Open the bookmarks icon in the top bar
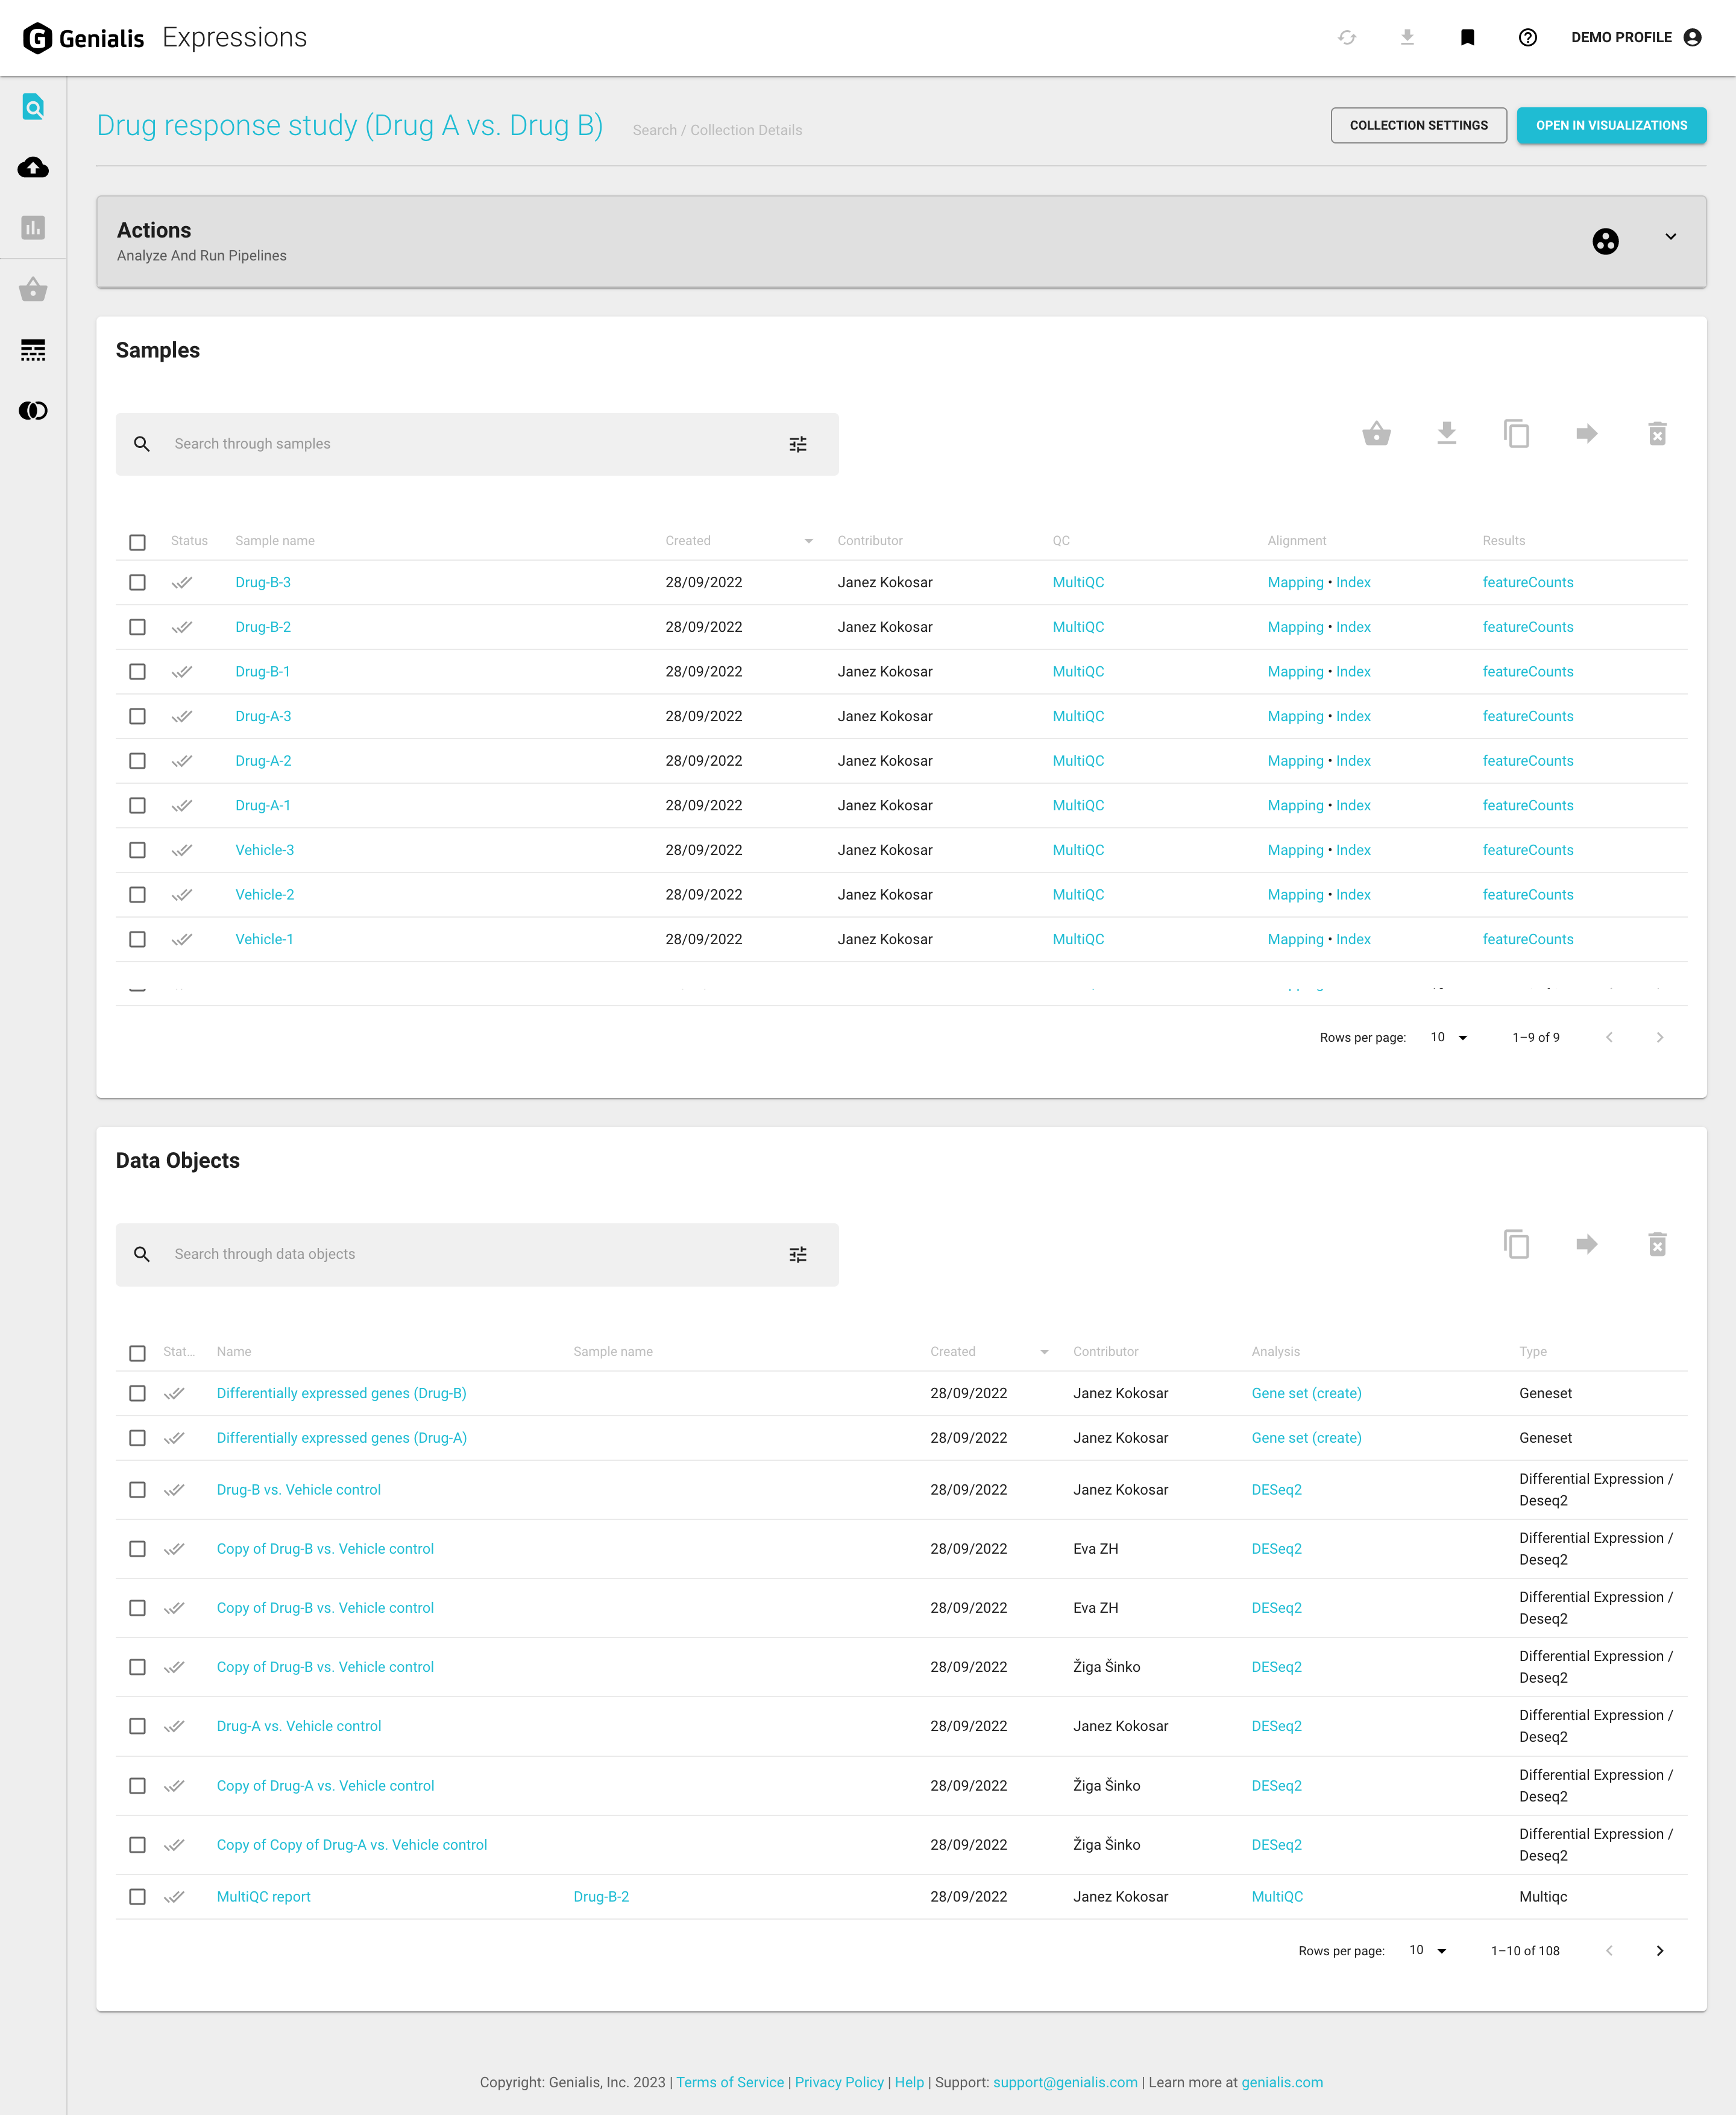 pyautogui.click(x=1467, y=37)
